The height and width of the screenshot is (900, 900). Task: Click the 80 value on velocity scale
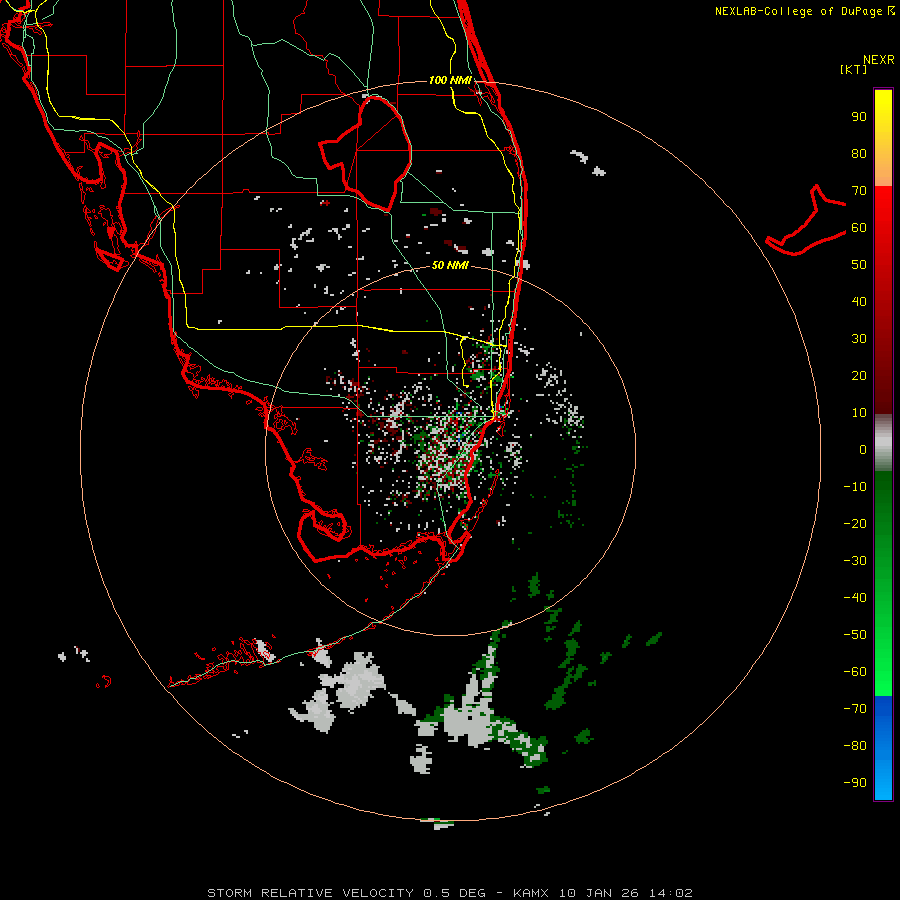(859, 153)
